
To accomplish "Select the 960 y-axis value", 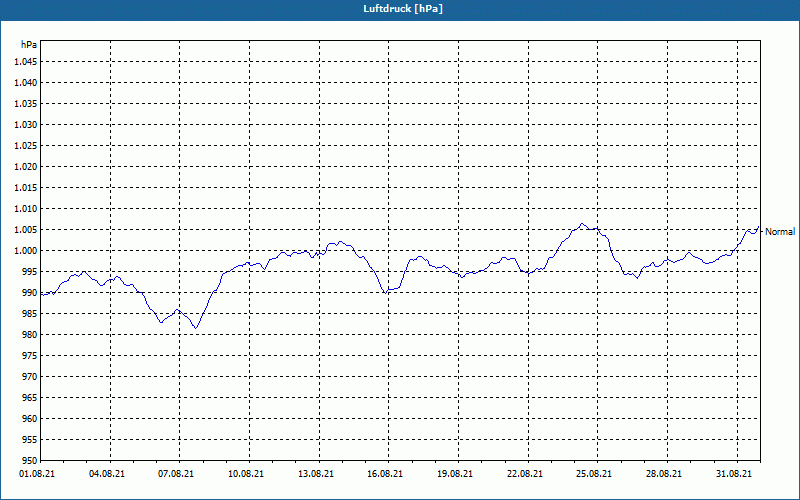I will coord(29,418).
